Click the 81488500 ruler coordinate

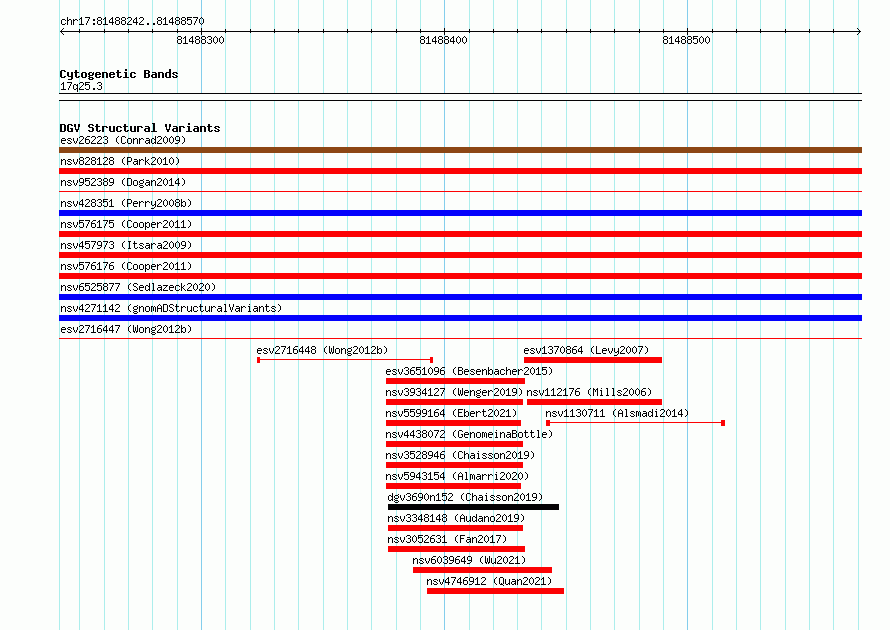pyautogui.click(x=686, y=40)
